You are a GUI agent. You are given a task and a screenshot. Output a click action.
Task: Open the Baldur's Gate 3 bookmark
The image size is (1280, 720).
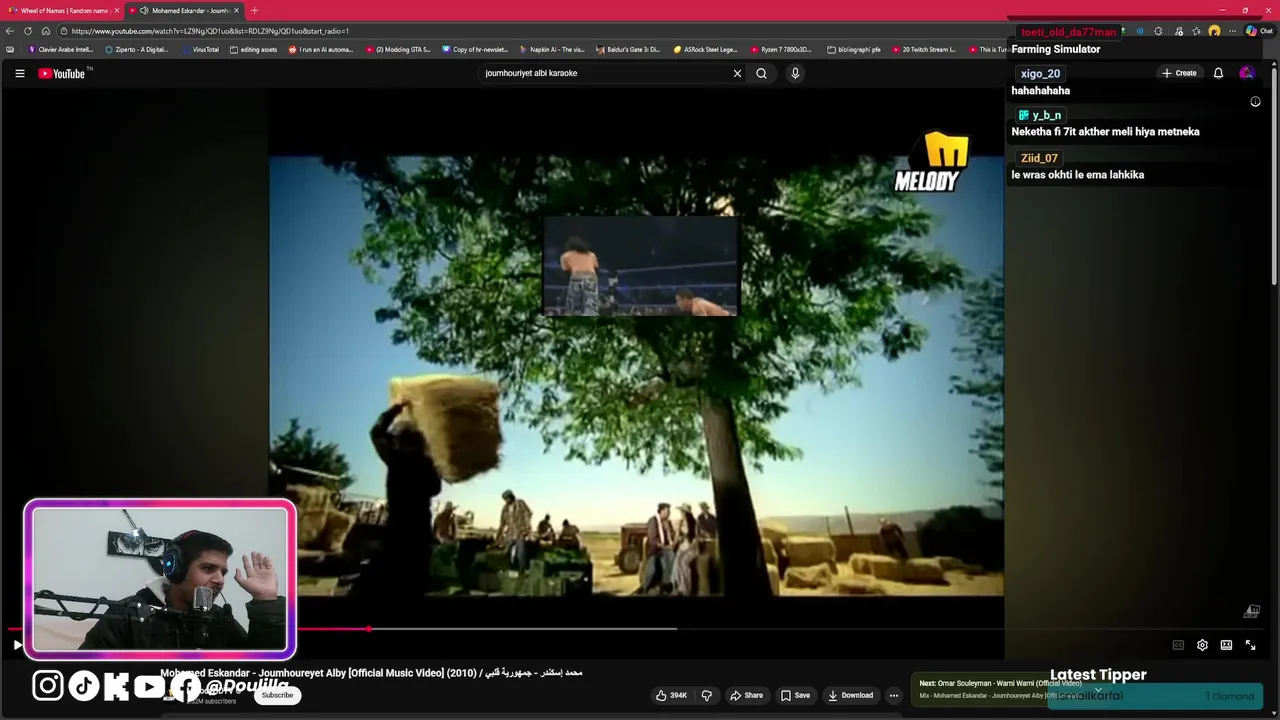(629, 49)
